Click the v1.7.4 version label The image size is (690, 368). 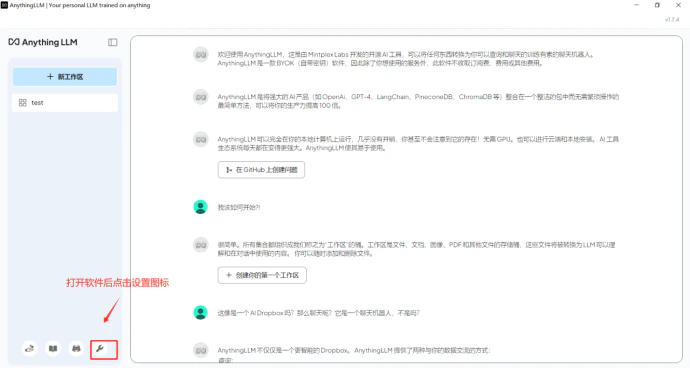(x=672, y=20)
